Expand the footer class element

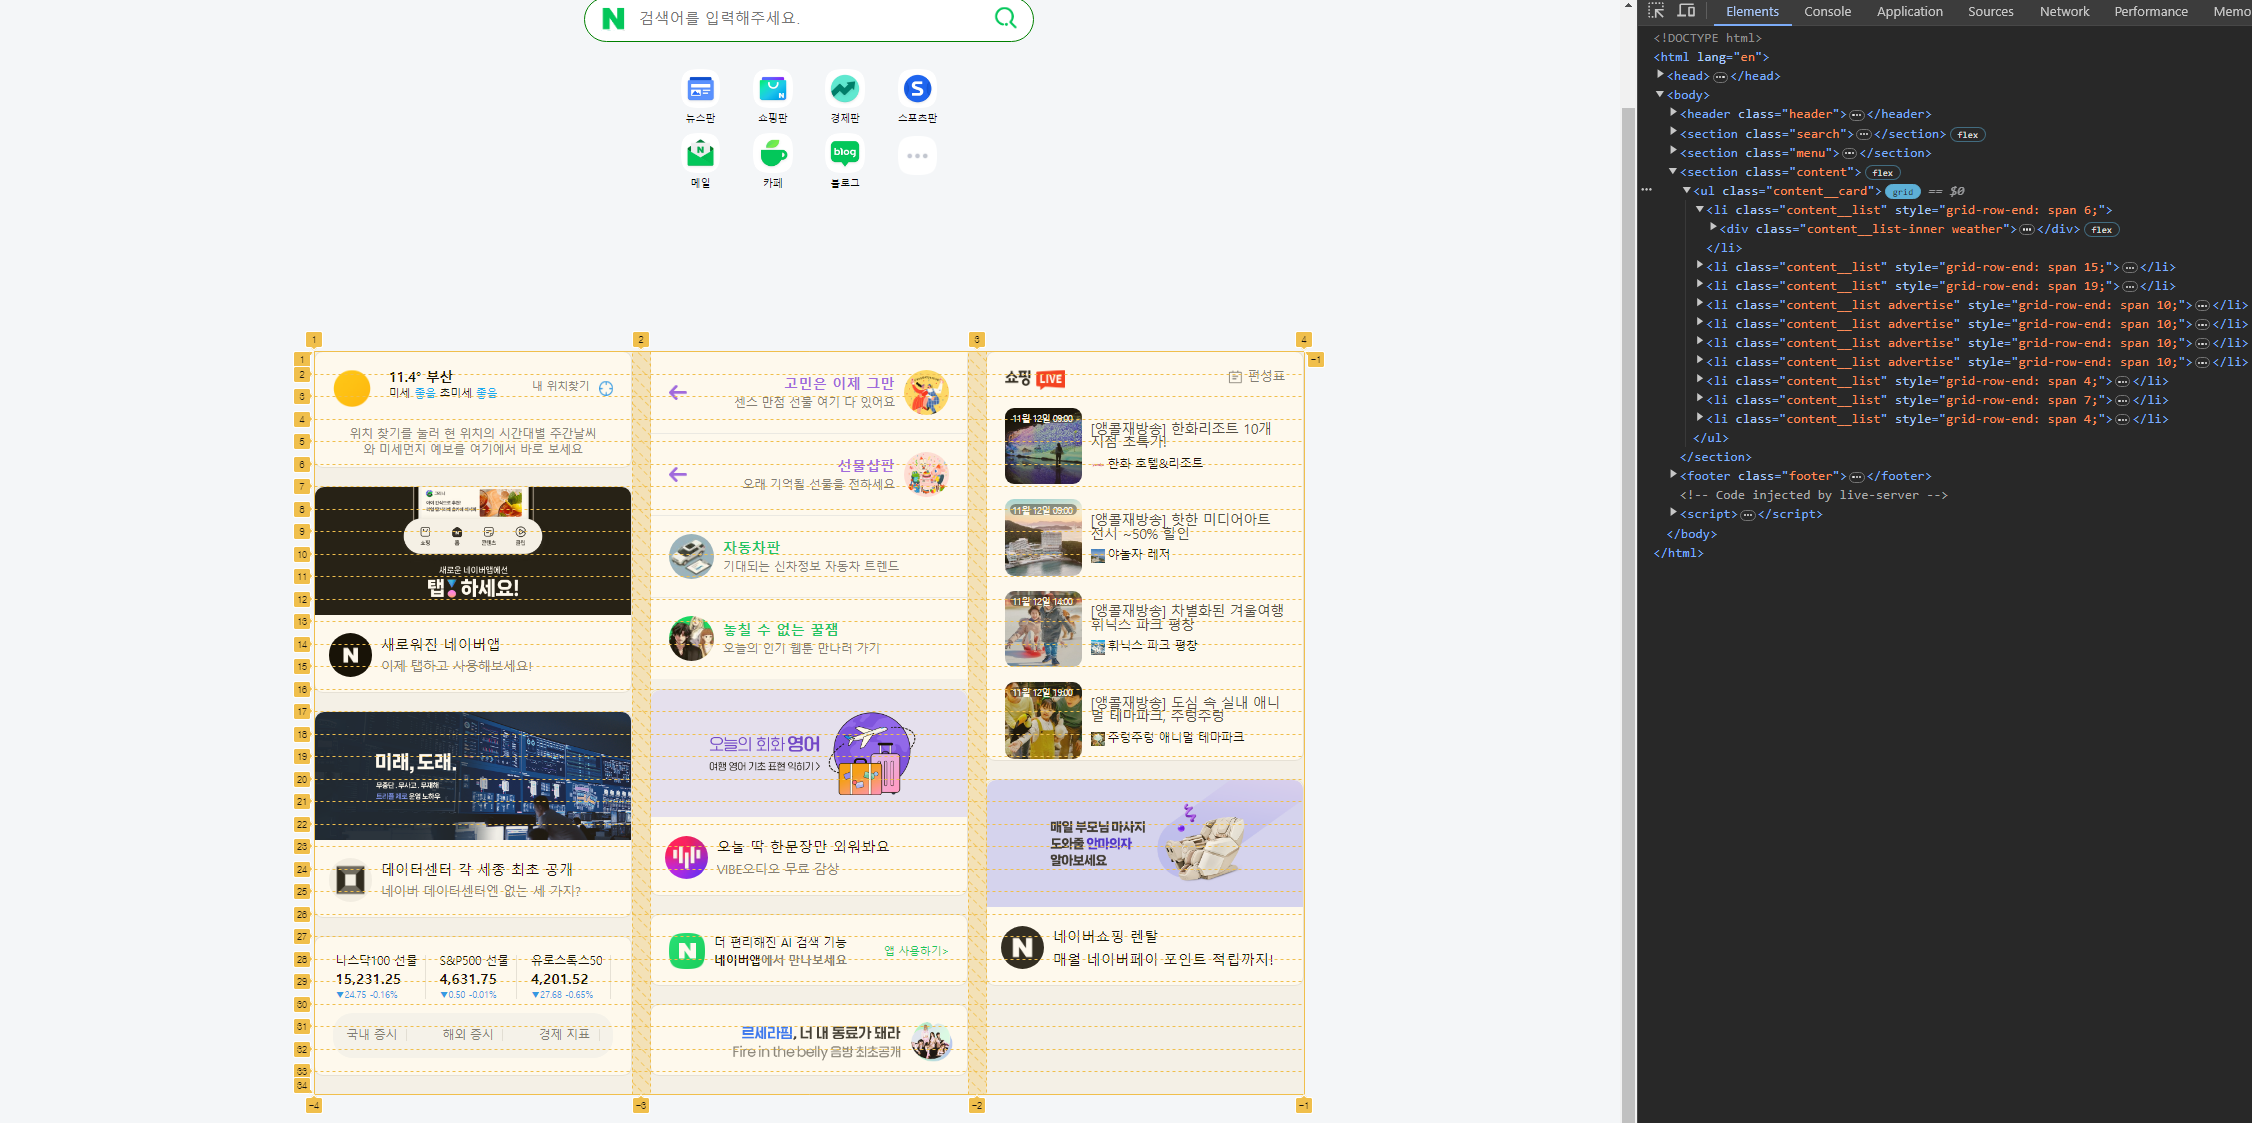pyautogui.click(x=1673, y=475)
